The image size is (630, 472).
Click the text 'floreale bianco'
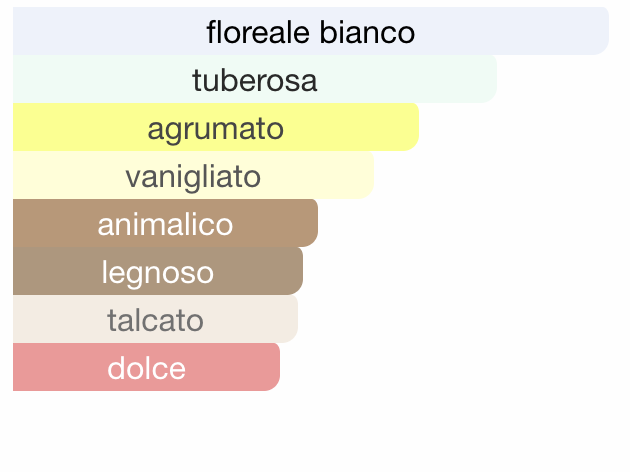point(311,32)
